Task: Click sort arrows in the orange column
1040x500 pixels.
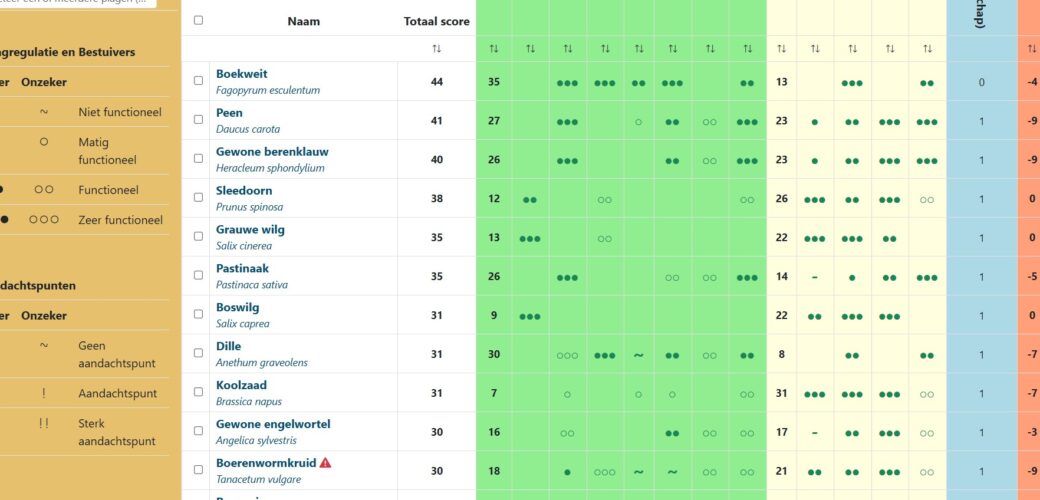Action: pos(1031,48)
